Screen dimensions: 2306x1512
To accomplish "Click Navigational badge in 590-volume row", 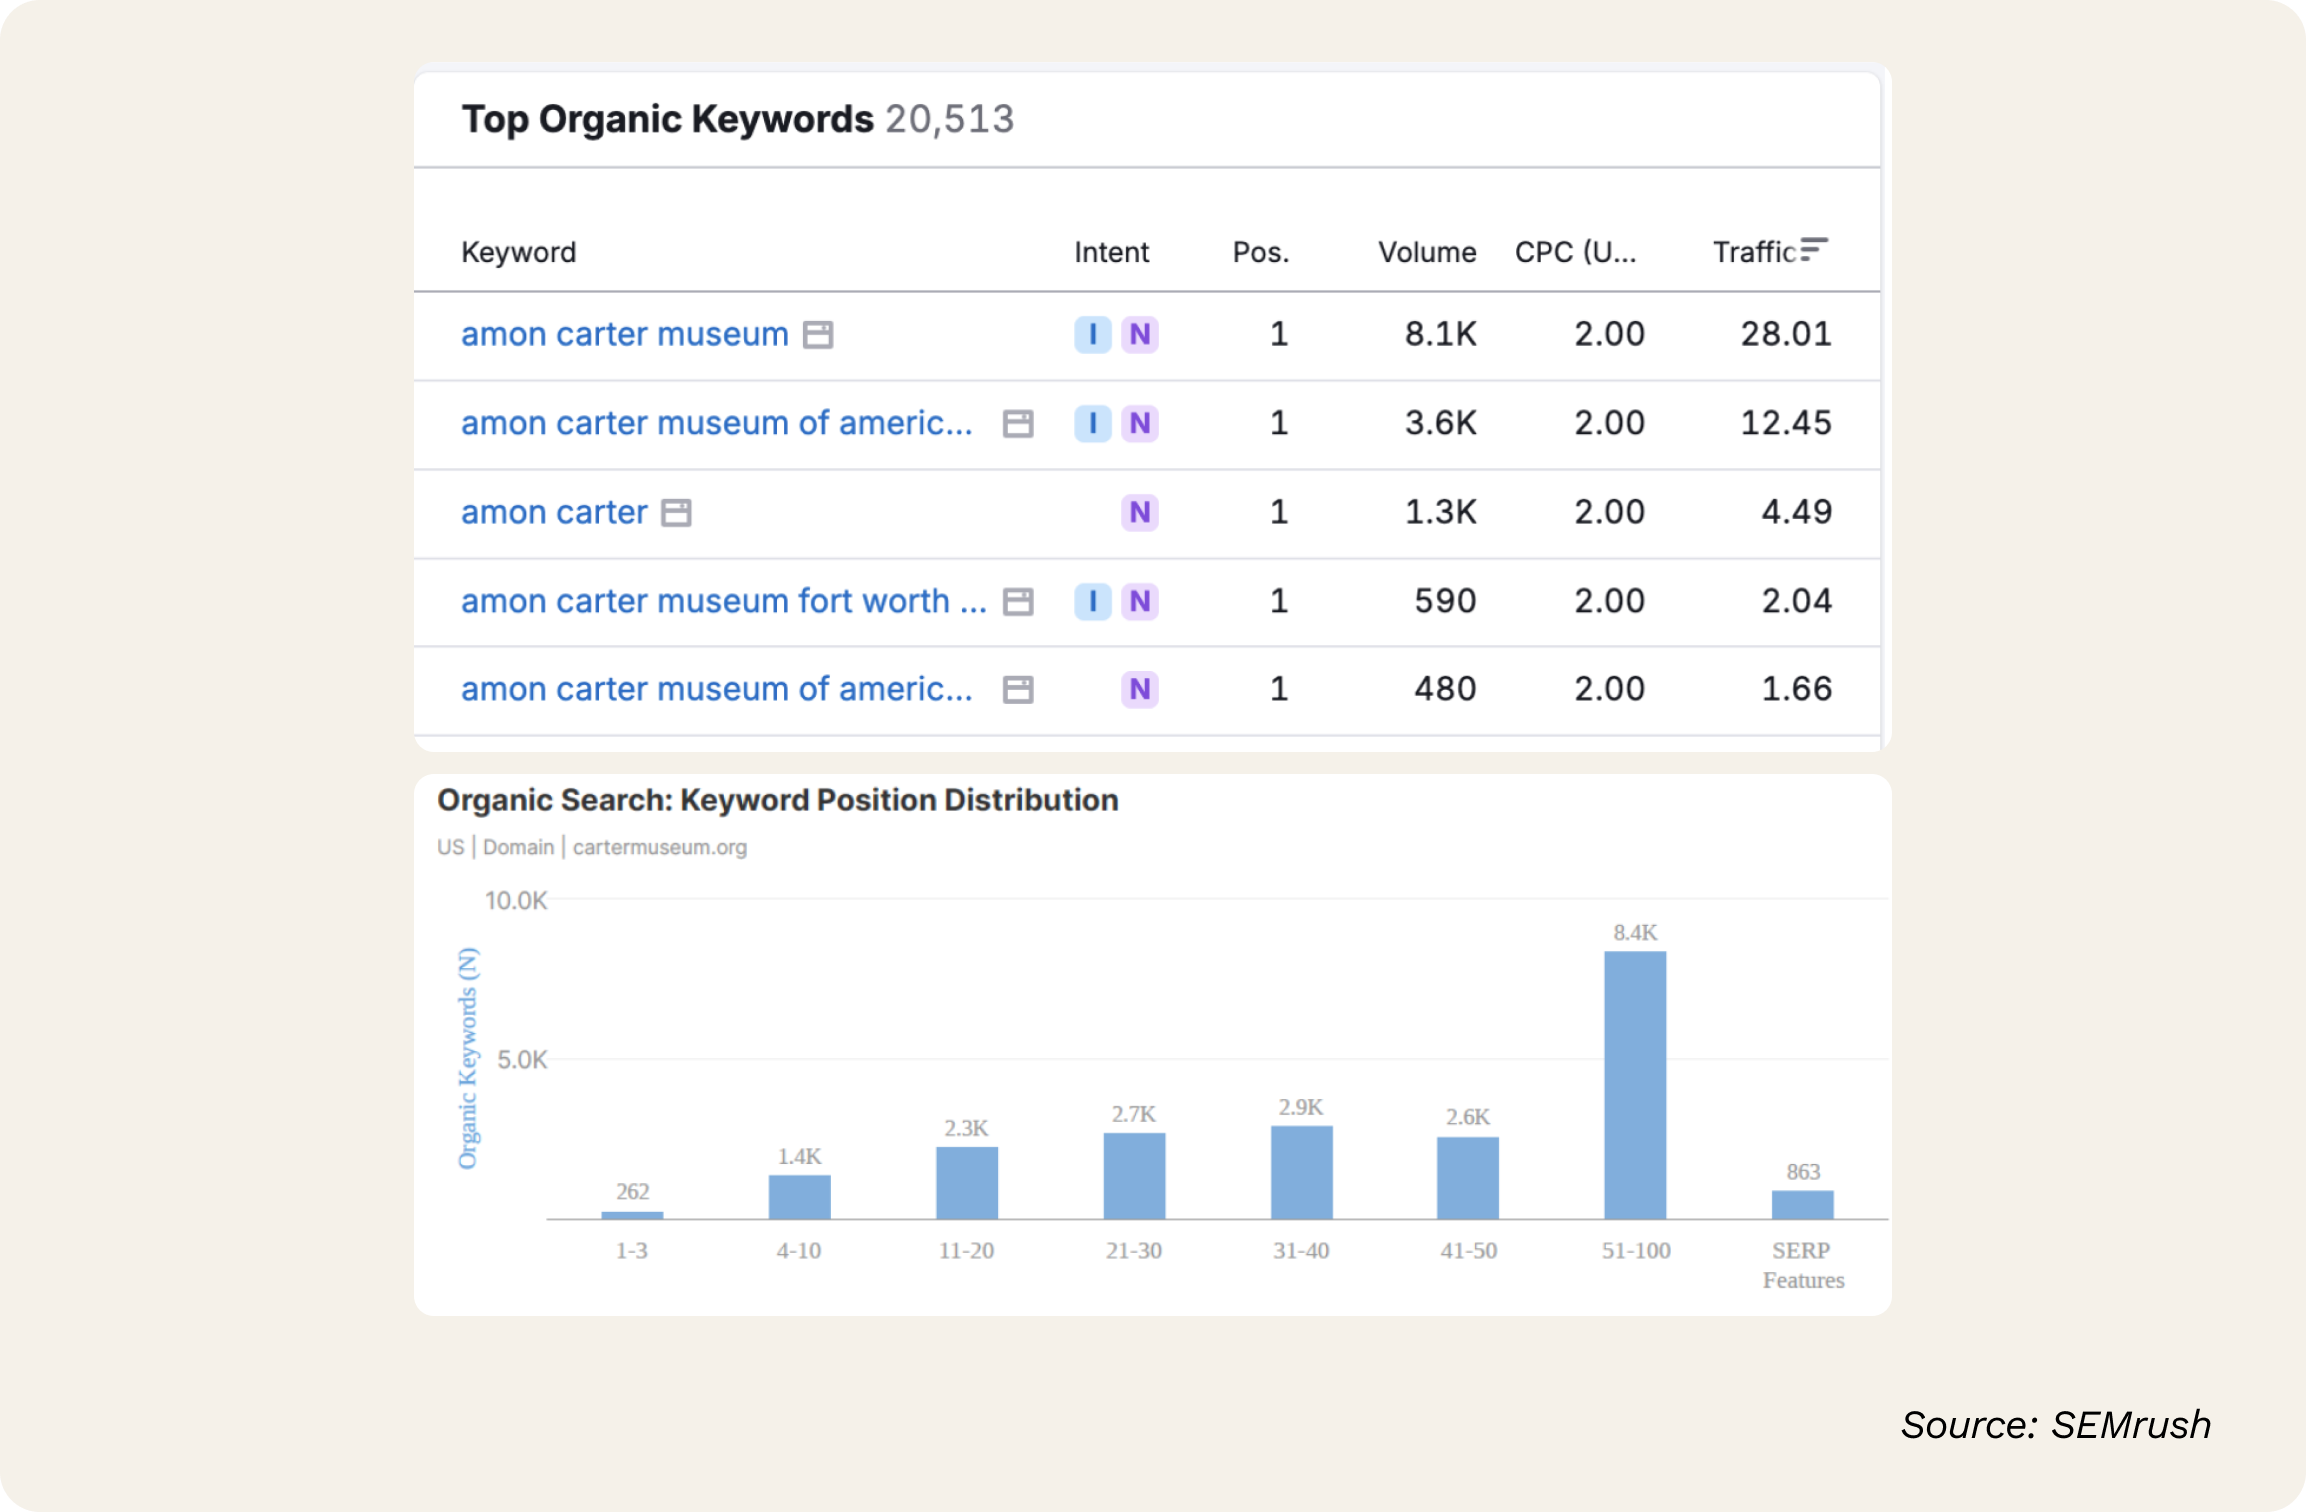I will pos(1139,601).
